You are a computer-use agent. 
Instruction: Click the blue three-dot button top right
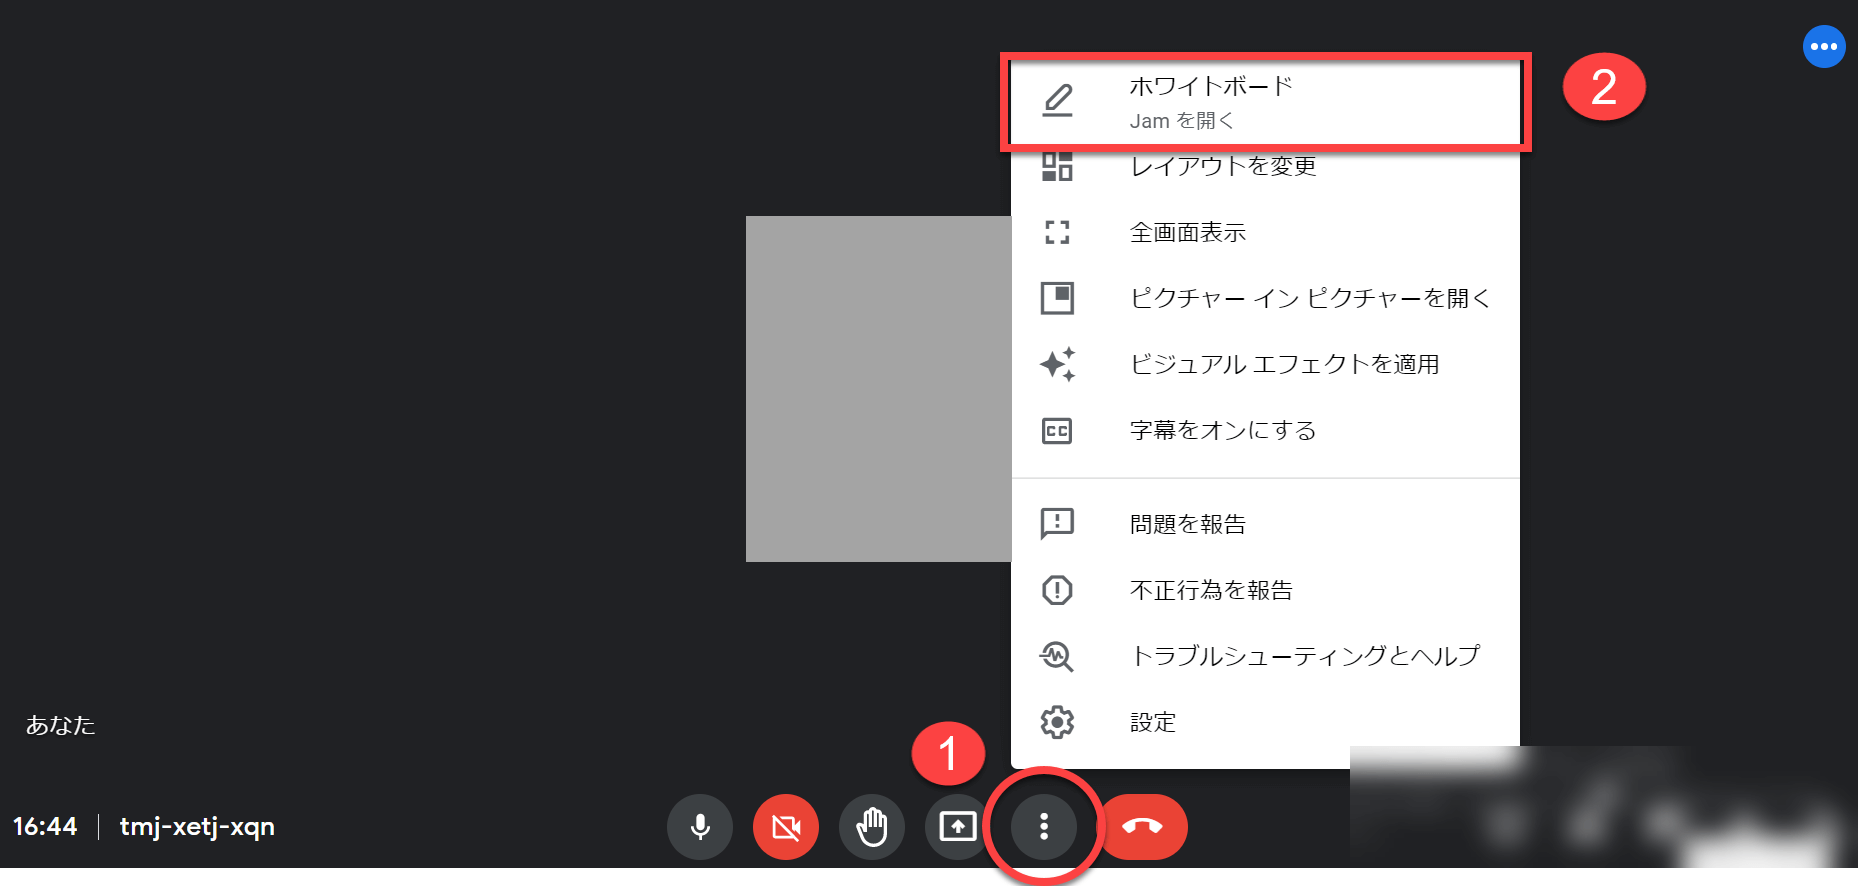pyautogui.click(x=1823, y=46)
